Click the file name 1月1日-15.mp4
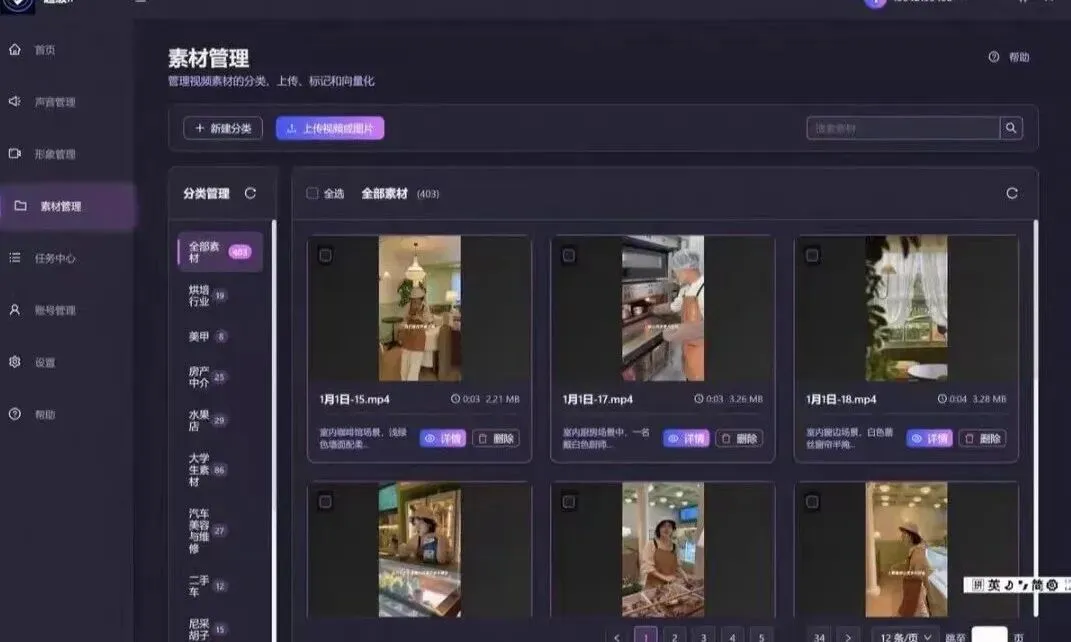Image resolution: width=1071 pixels, height=642 pixels. [354, 399]
